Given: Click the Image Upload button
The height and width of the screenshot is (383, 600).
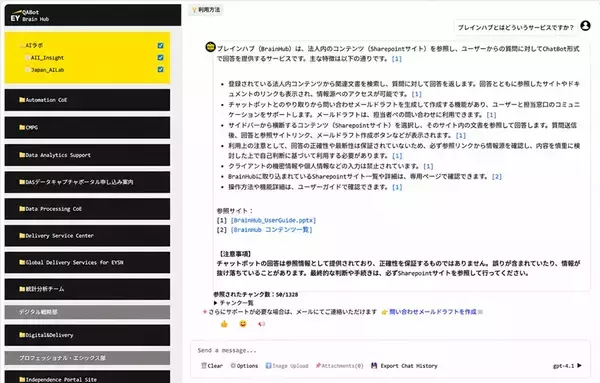Looking at the screenshot, I should point(287,366).
